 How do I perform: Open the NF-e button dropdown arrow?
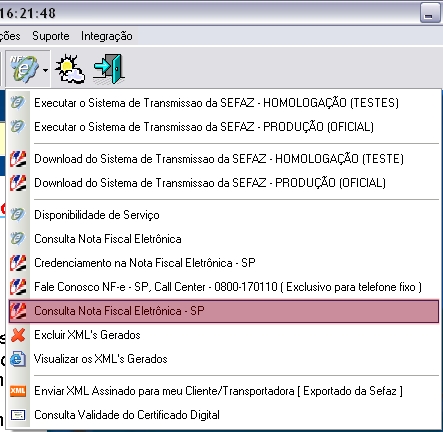point(45,70)
